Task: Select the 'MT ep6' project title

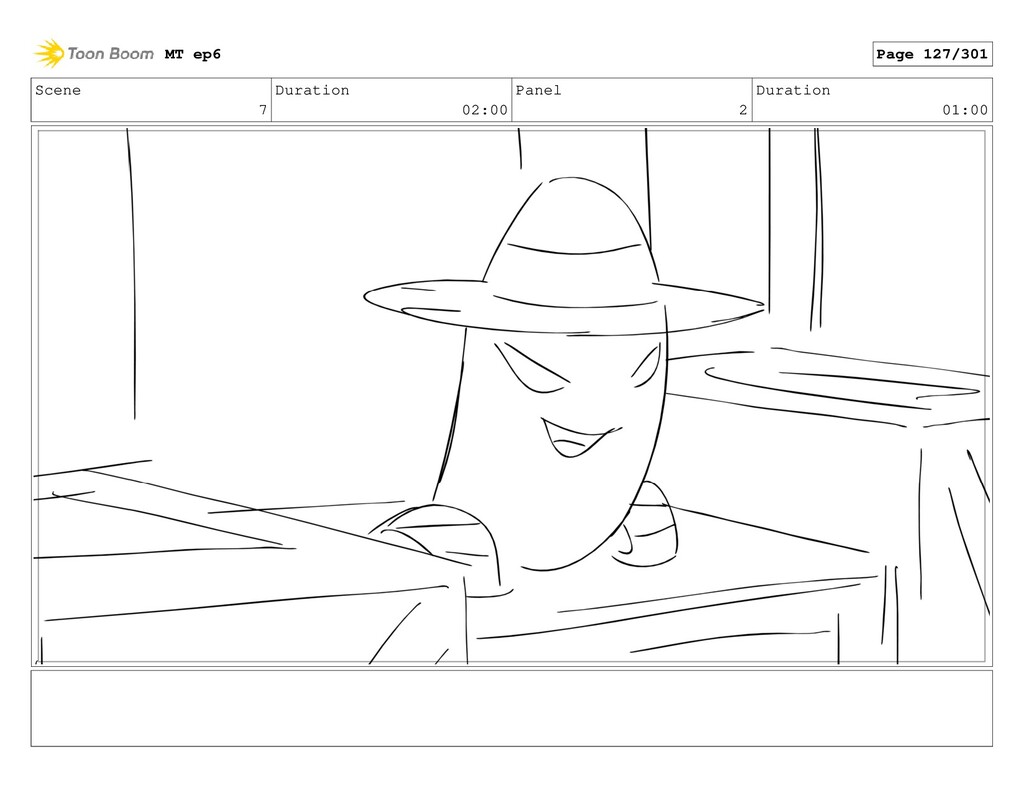Action: coord(193,54)
